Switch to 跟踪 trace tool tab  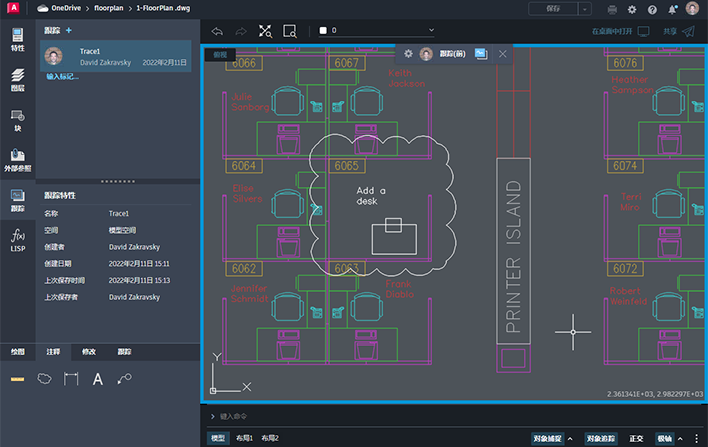point(124,352)
